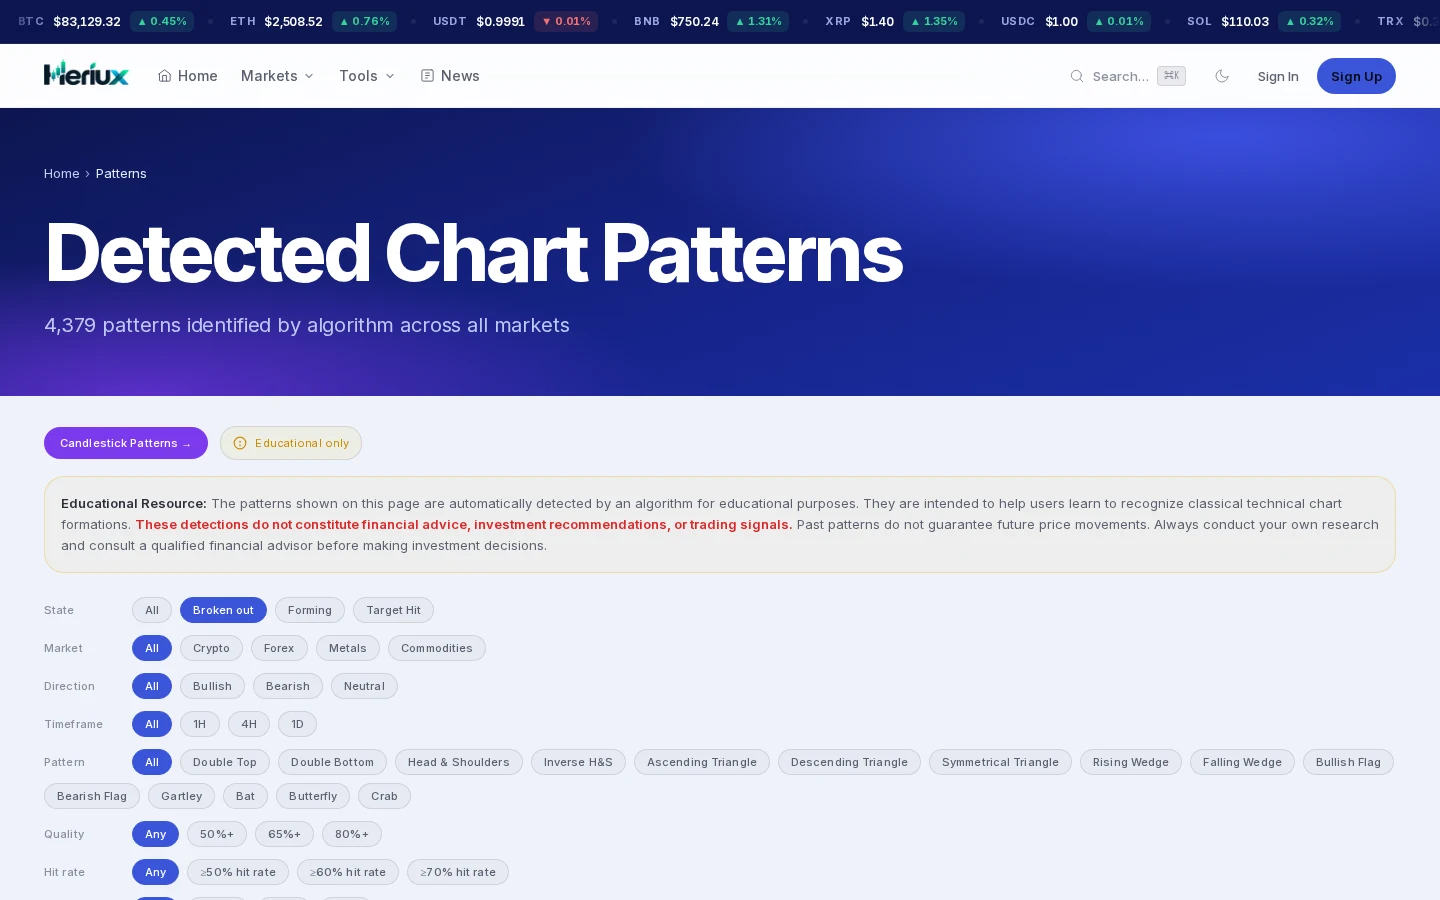Click the Educational only badge
Image resolution: width=1440 pixels, height=900 pixels.
(291, 443)
